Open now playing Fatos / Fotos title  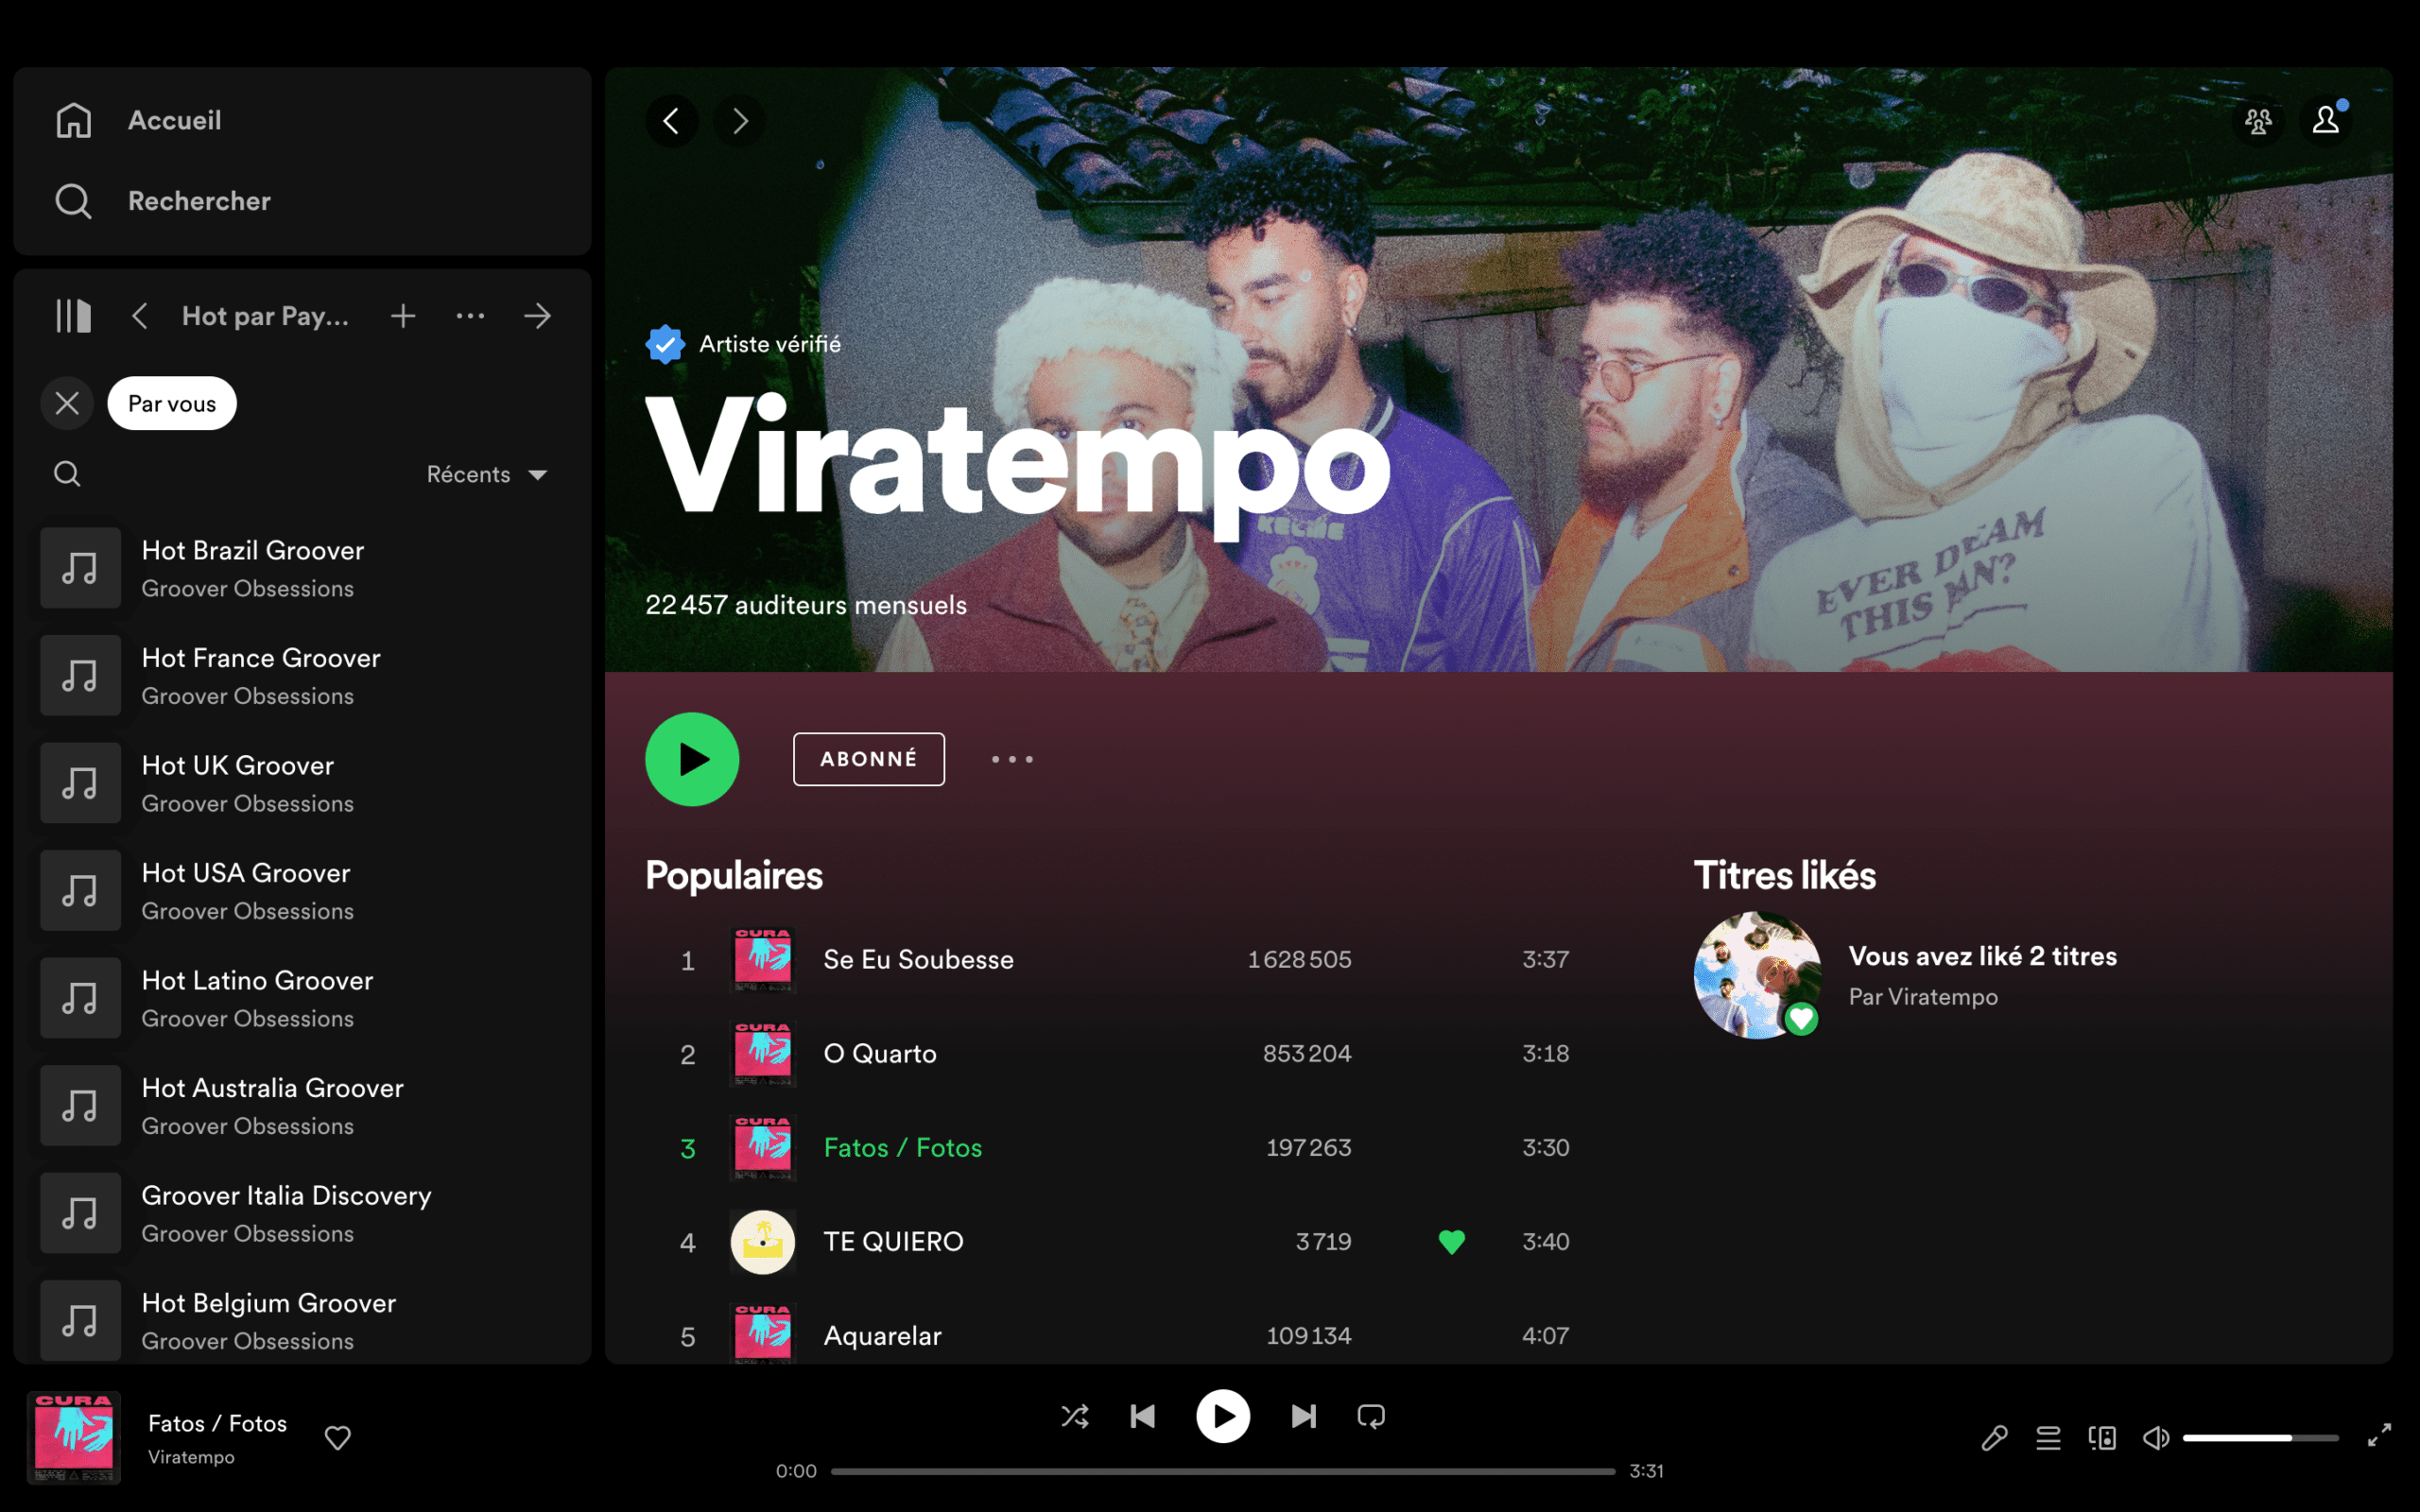(217, 1423)
